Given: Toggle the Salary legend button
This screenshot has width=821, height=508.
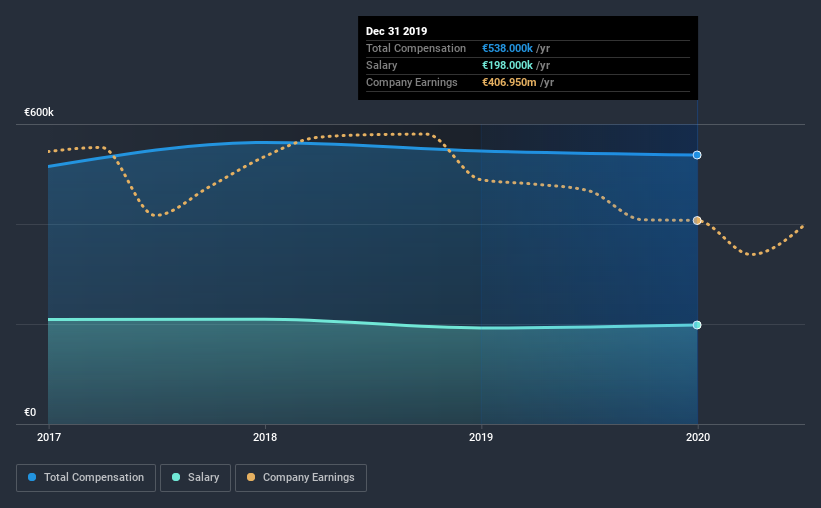Looking at the screenshot, I should pyautogui.click(x=195, y=478).
